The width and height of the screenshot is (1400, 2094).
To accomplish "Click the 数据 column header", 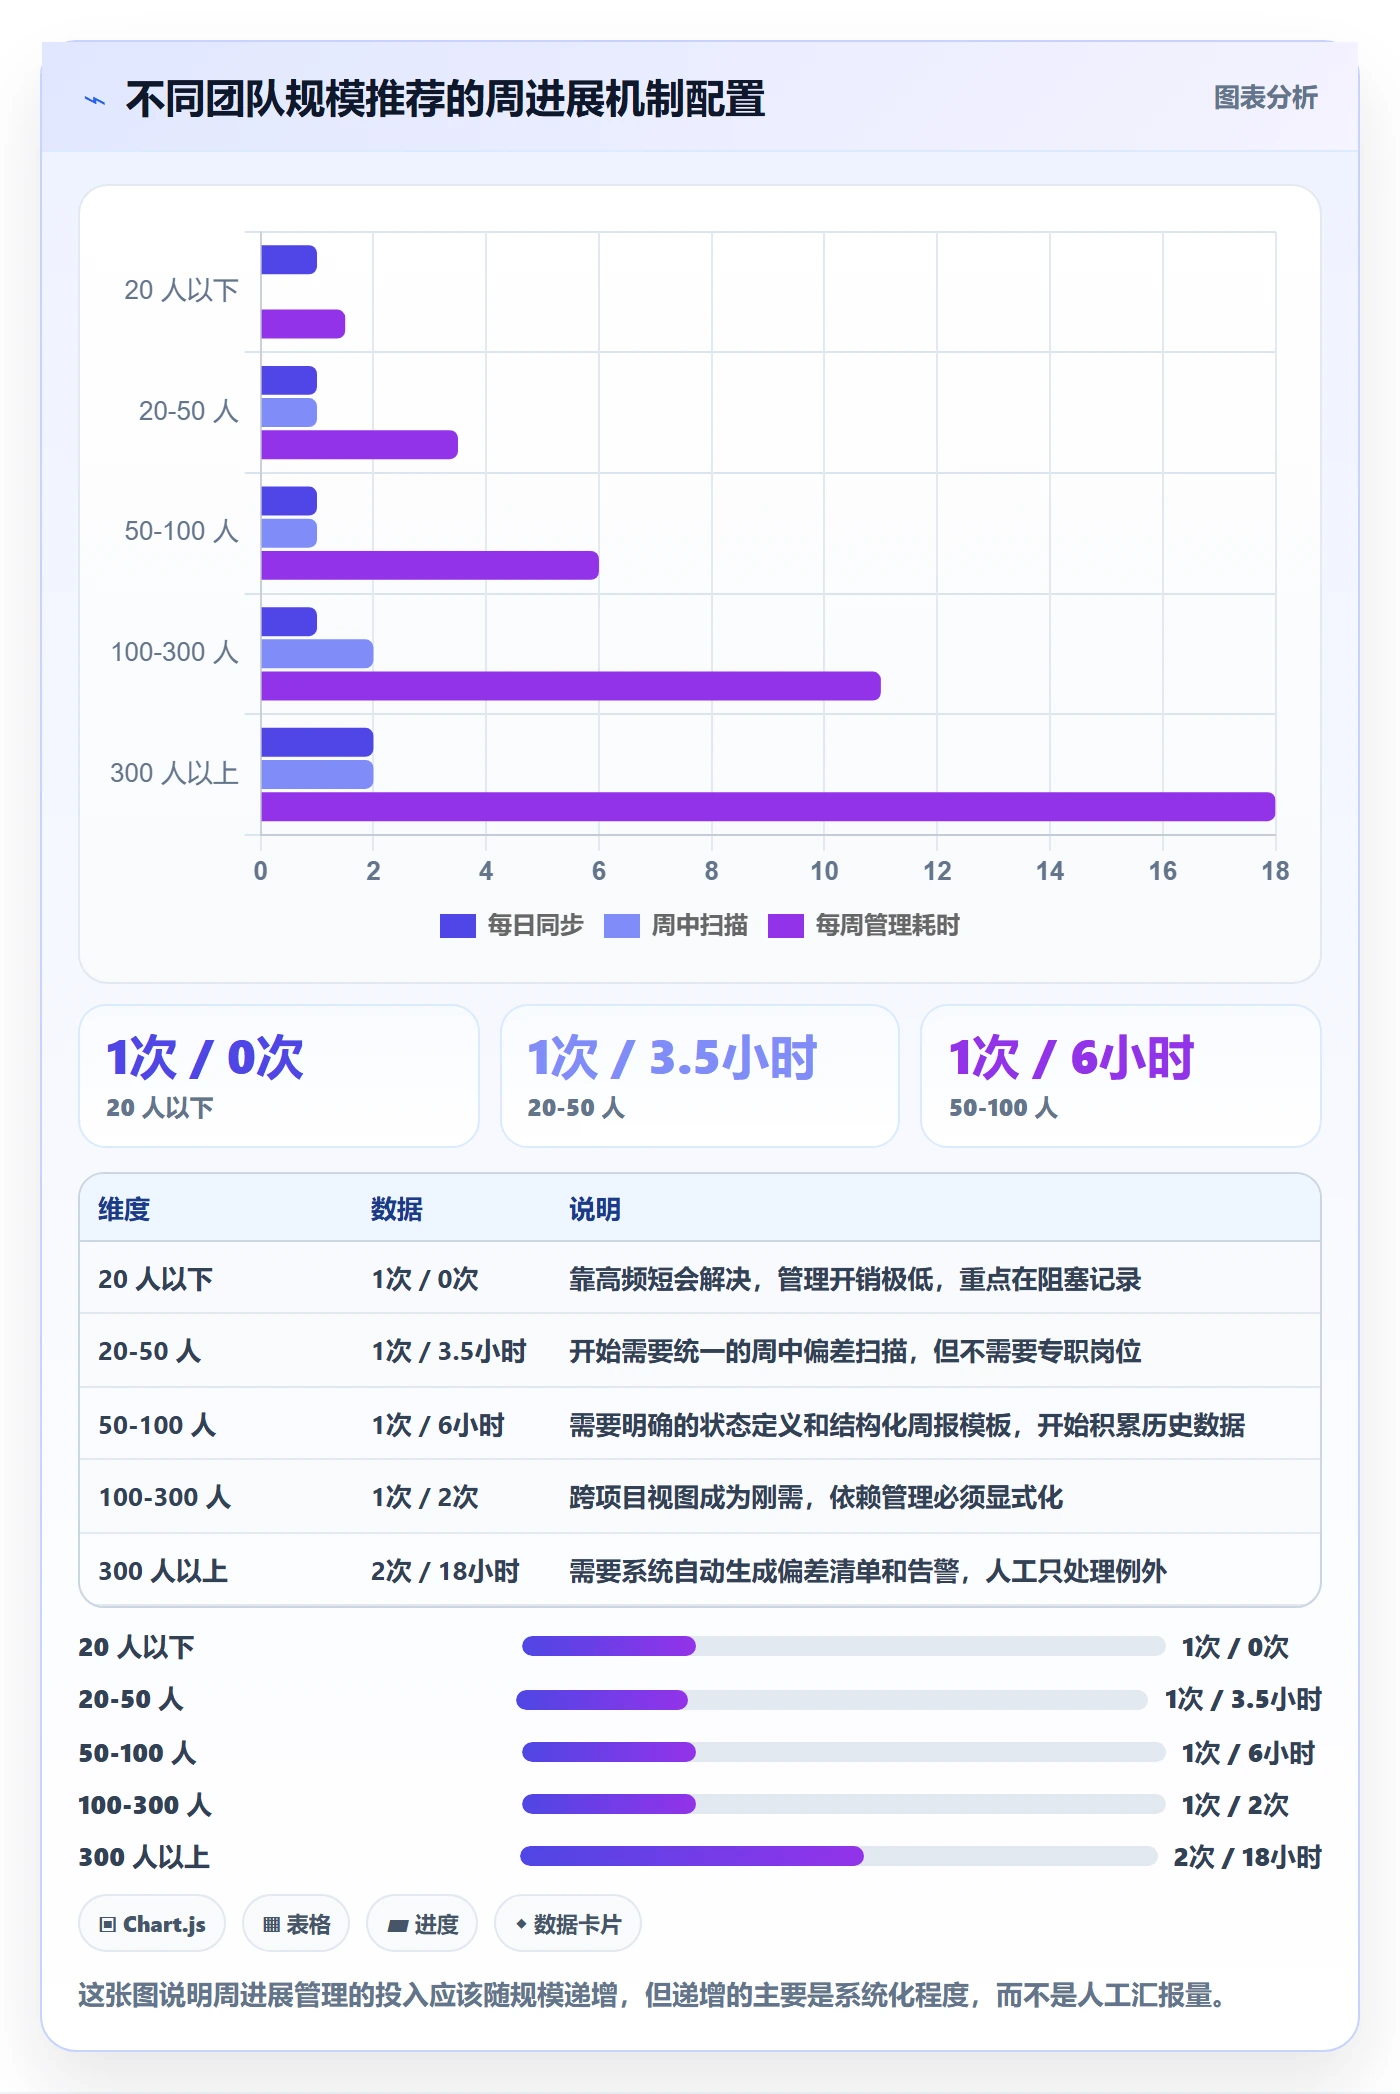I will (x=397, y=1209).
